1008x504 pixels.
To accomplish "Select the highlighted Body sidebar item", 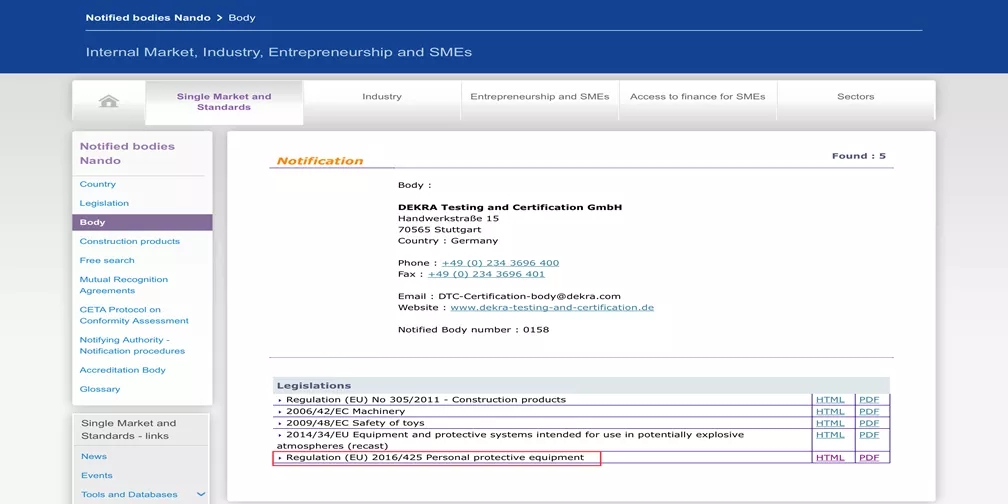I will [x=142, y=222].
